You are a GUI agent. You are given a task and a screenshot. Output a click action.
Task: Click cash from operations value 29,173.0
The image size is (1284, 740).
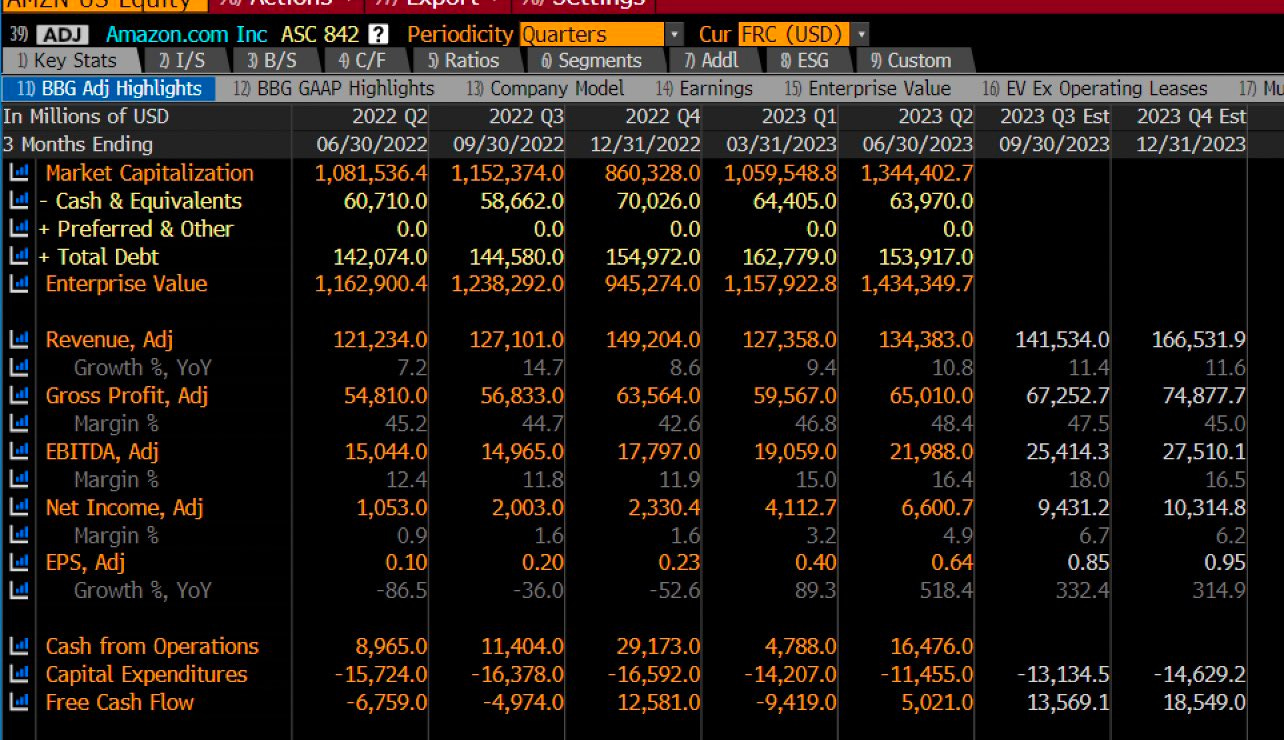pos(659,647)
